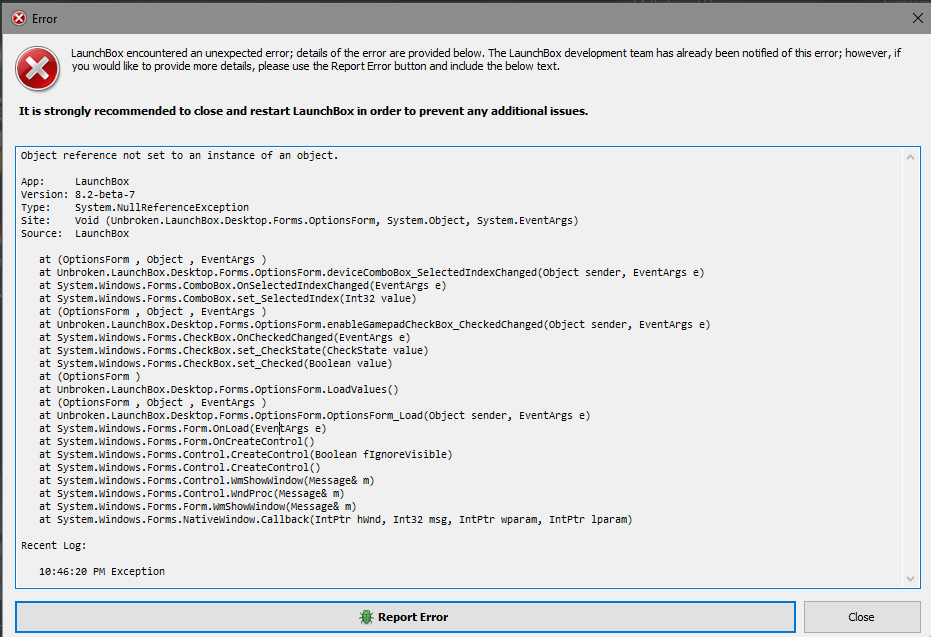Click the 'Object reference not set' message line
The image size is (931, 637).
(x=180, y=156)
